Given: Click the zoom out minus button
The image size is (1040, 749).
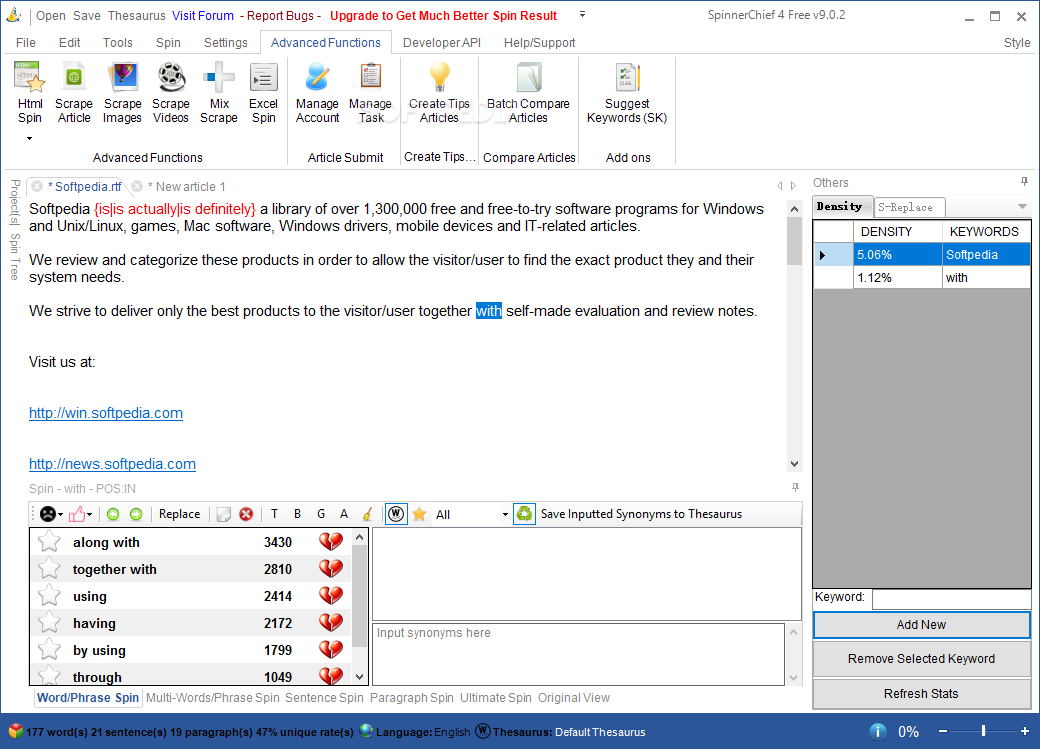Looking at the screenshot, I should (943, 730).
